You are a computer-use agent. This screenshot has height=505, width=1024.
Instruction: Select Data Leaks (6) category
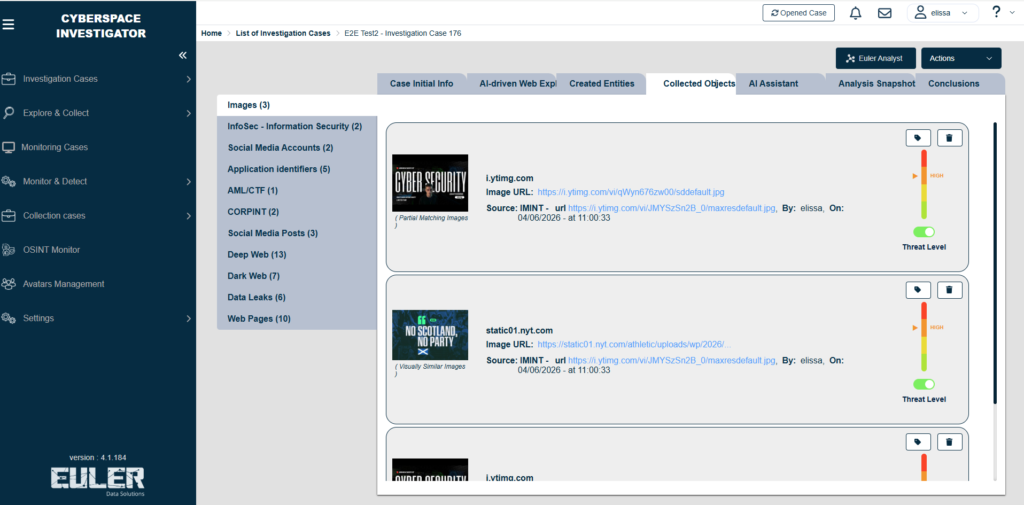297,297
